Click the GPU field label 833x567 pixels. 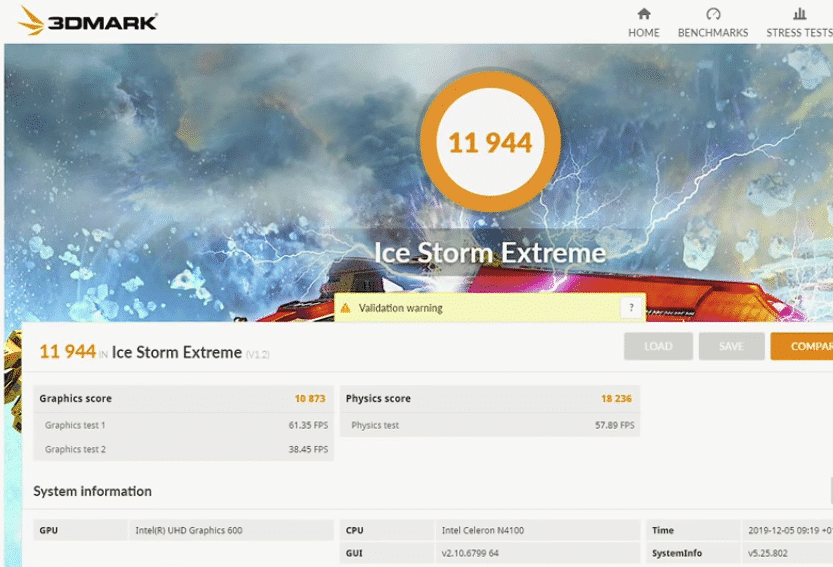click(x=48, y=530)
